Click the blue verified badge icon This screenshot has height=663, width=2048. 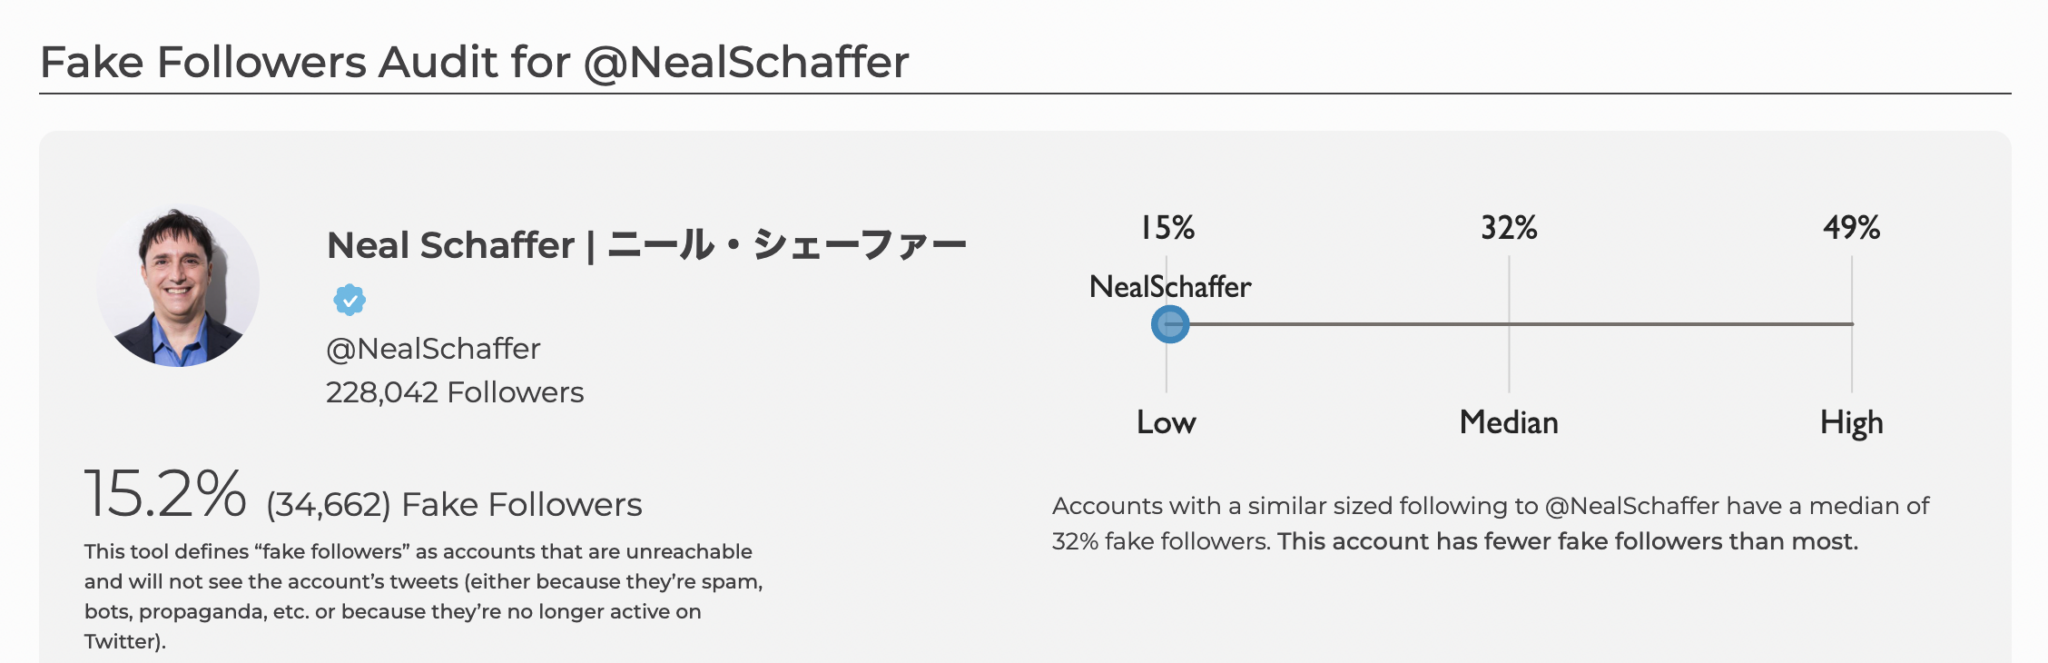pos(349,299)
